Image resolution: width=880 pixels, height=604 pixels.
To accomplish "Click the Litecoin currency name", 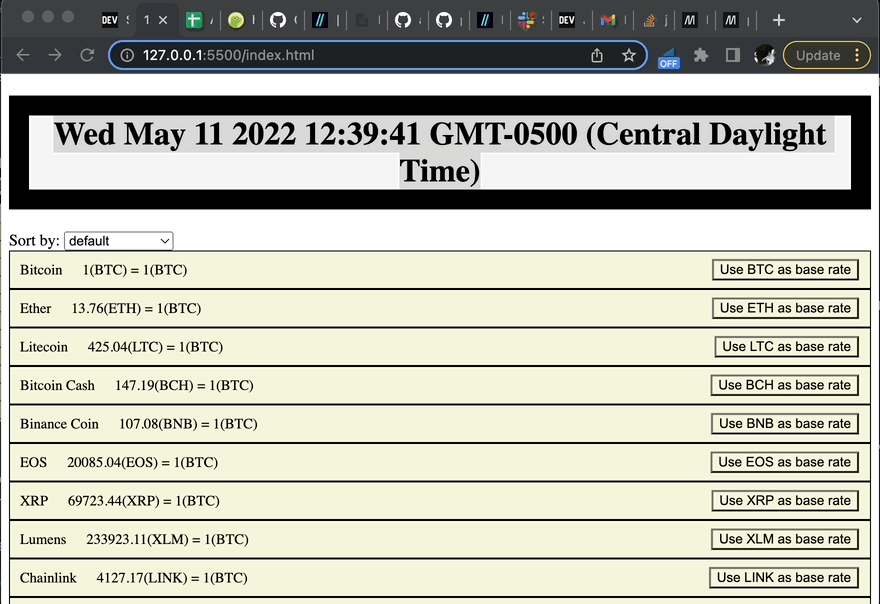I will (44, 347).
